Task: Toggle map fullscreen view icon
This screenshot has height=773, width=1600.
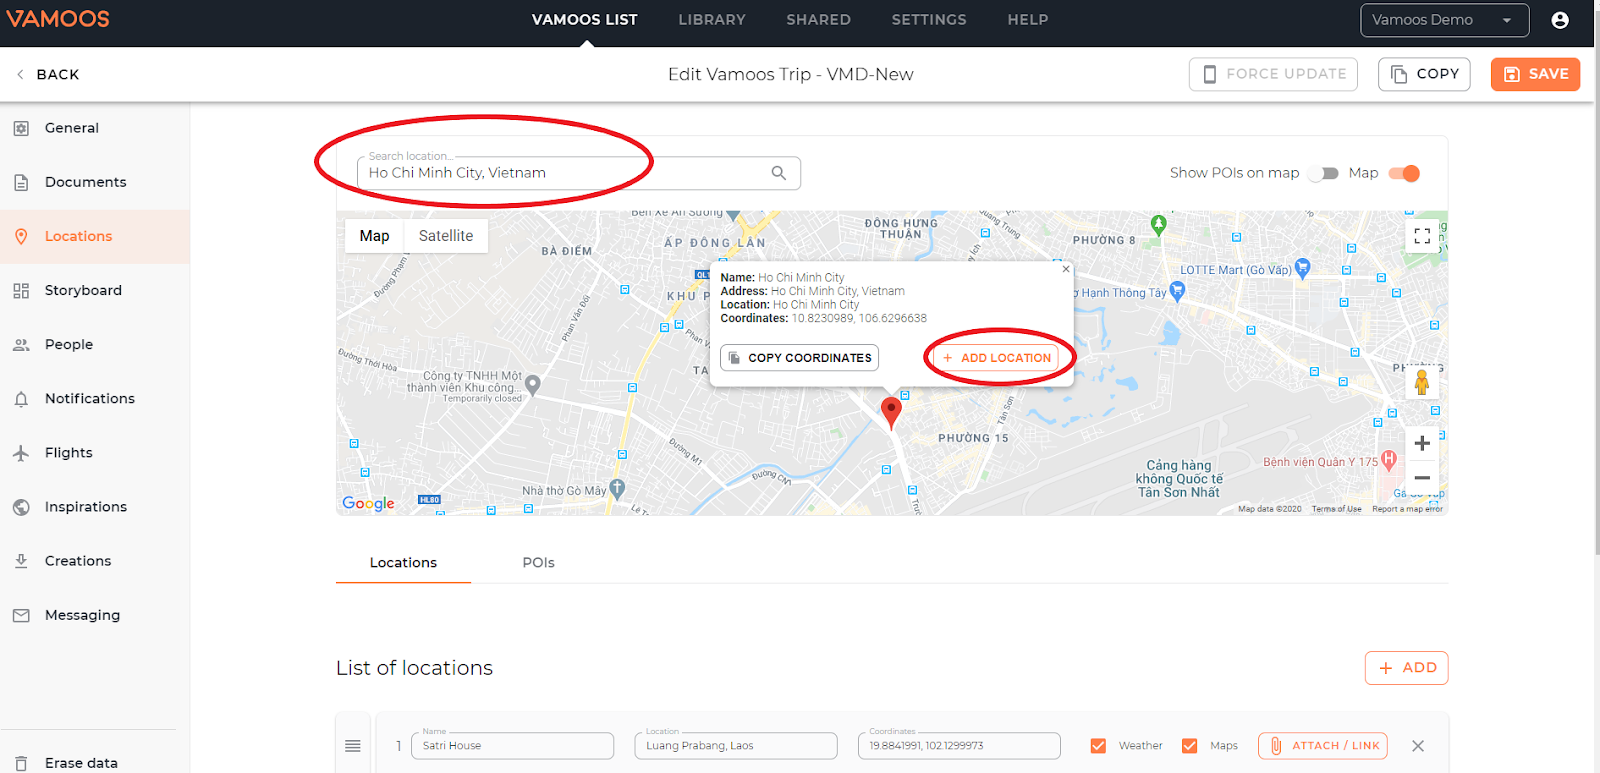Action: [x=1422, y=236]
